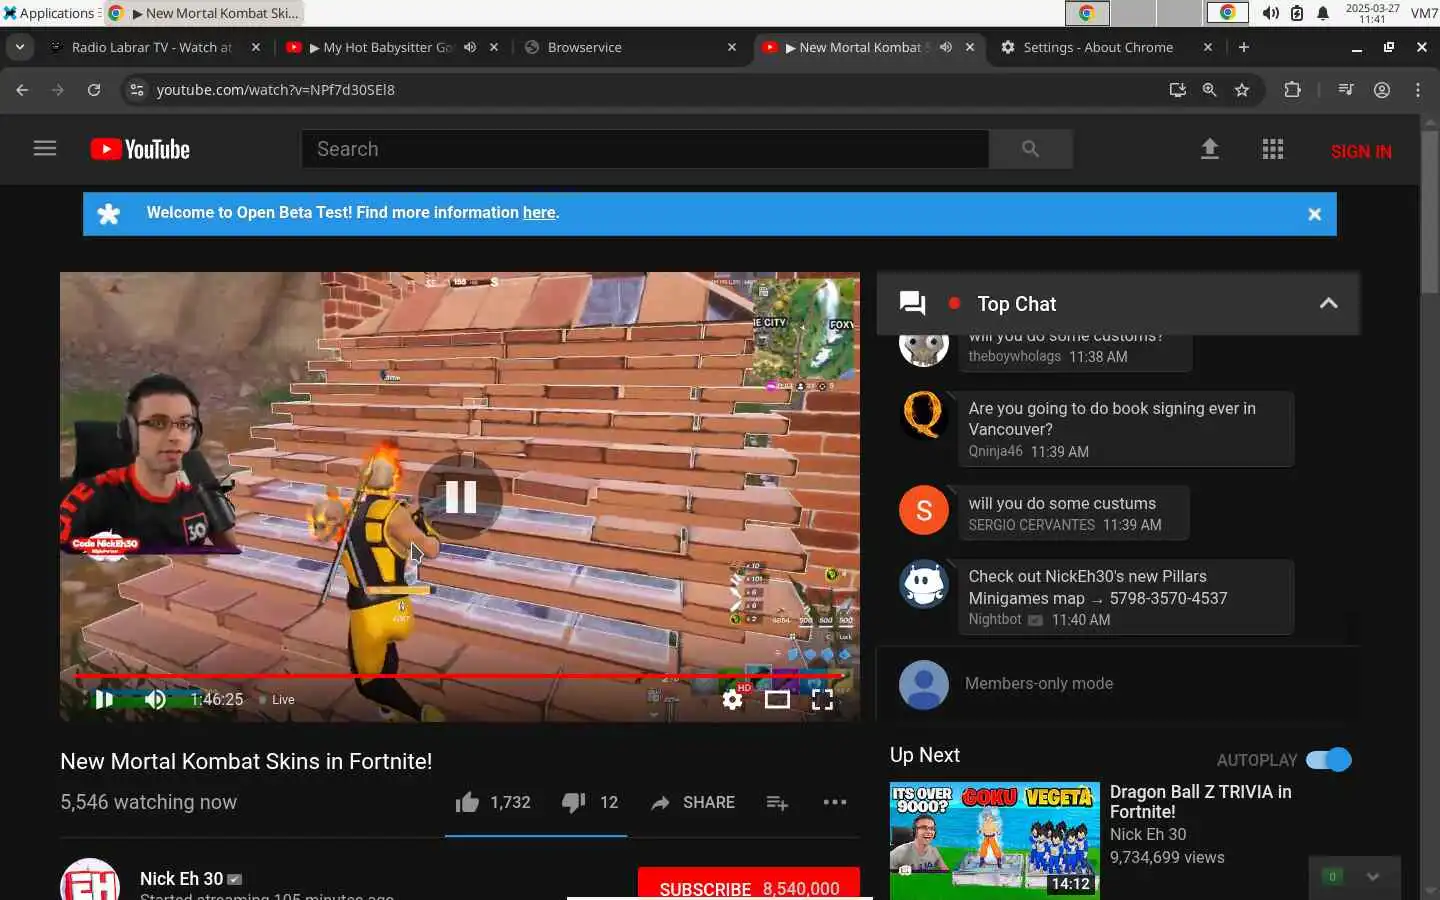This screenshot has height=900, width=1440.
Task: Click the SIGN IN link
Action: coord(1361,151)
